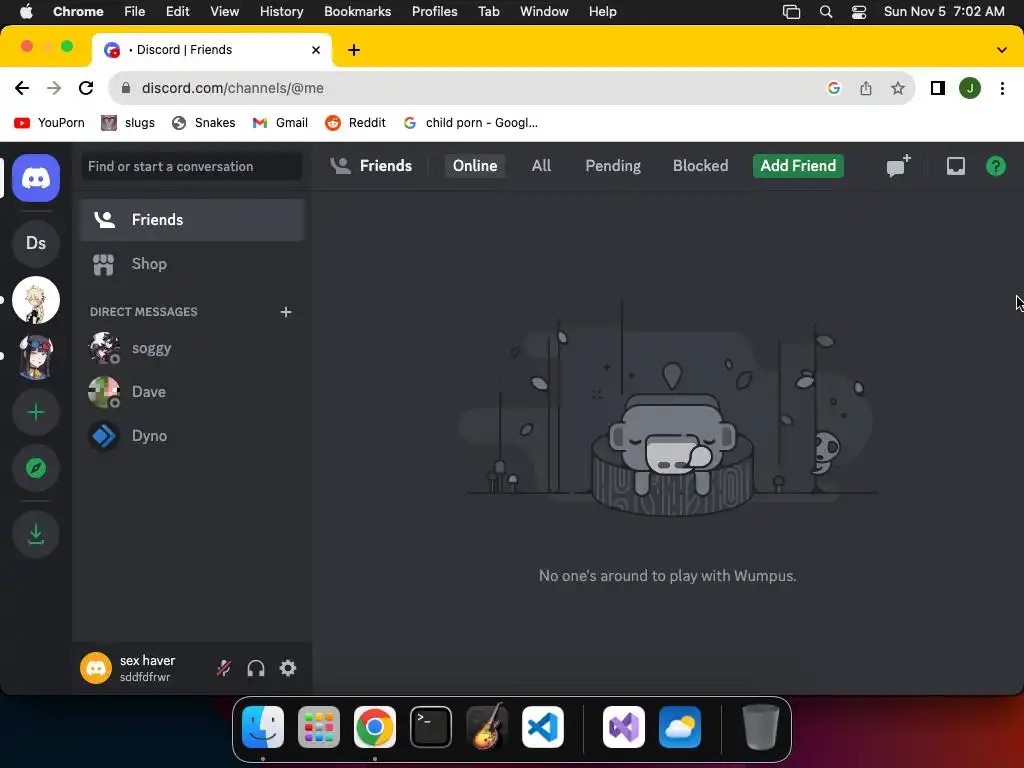Share this page icon

coord(865,88)
